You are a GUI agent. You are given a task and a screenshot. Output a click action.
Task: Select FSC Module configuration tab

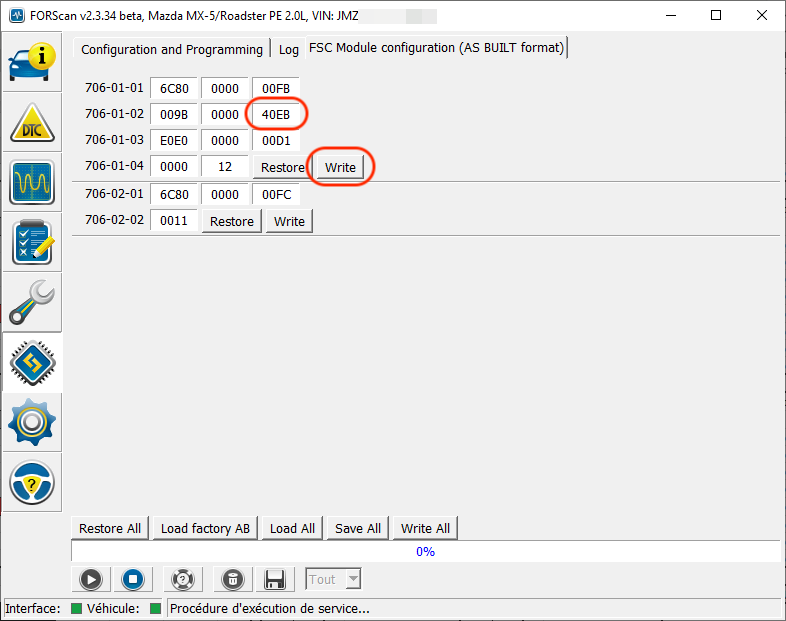click(x=437, y=48)
